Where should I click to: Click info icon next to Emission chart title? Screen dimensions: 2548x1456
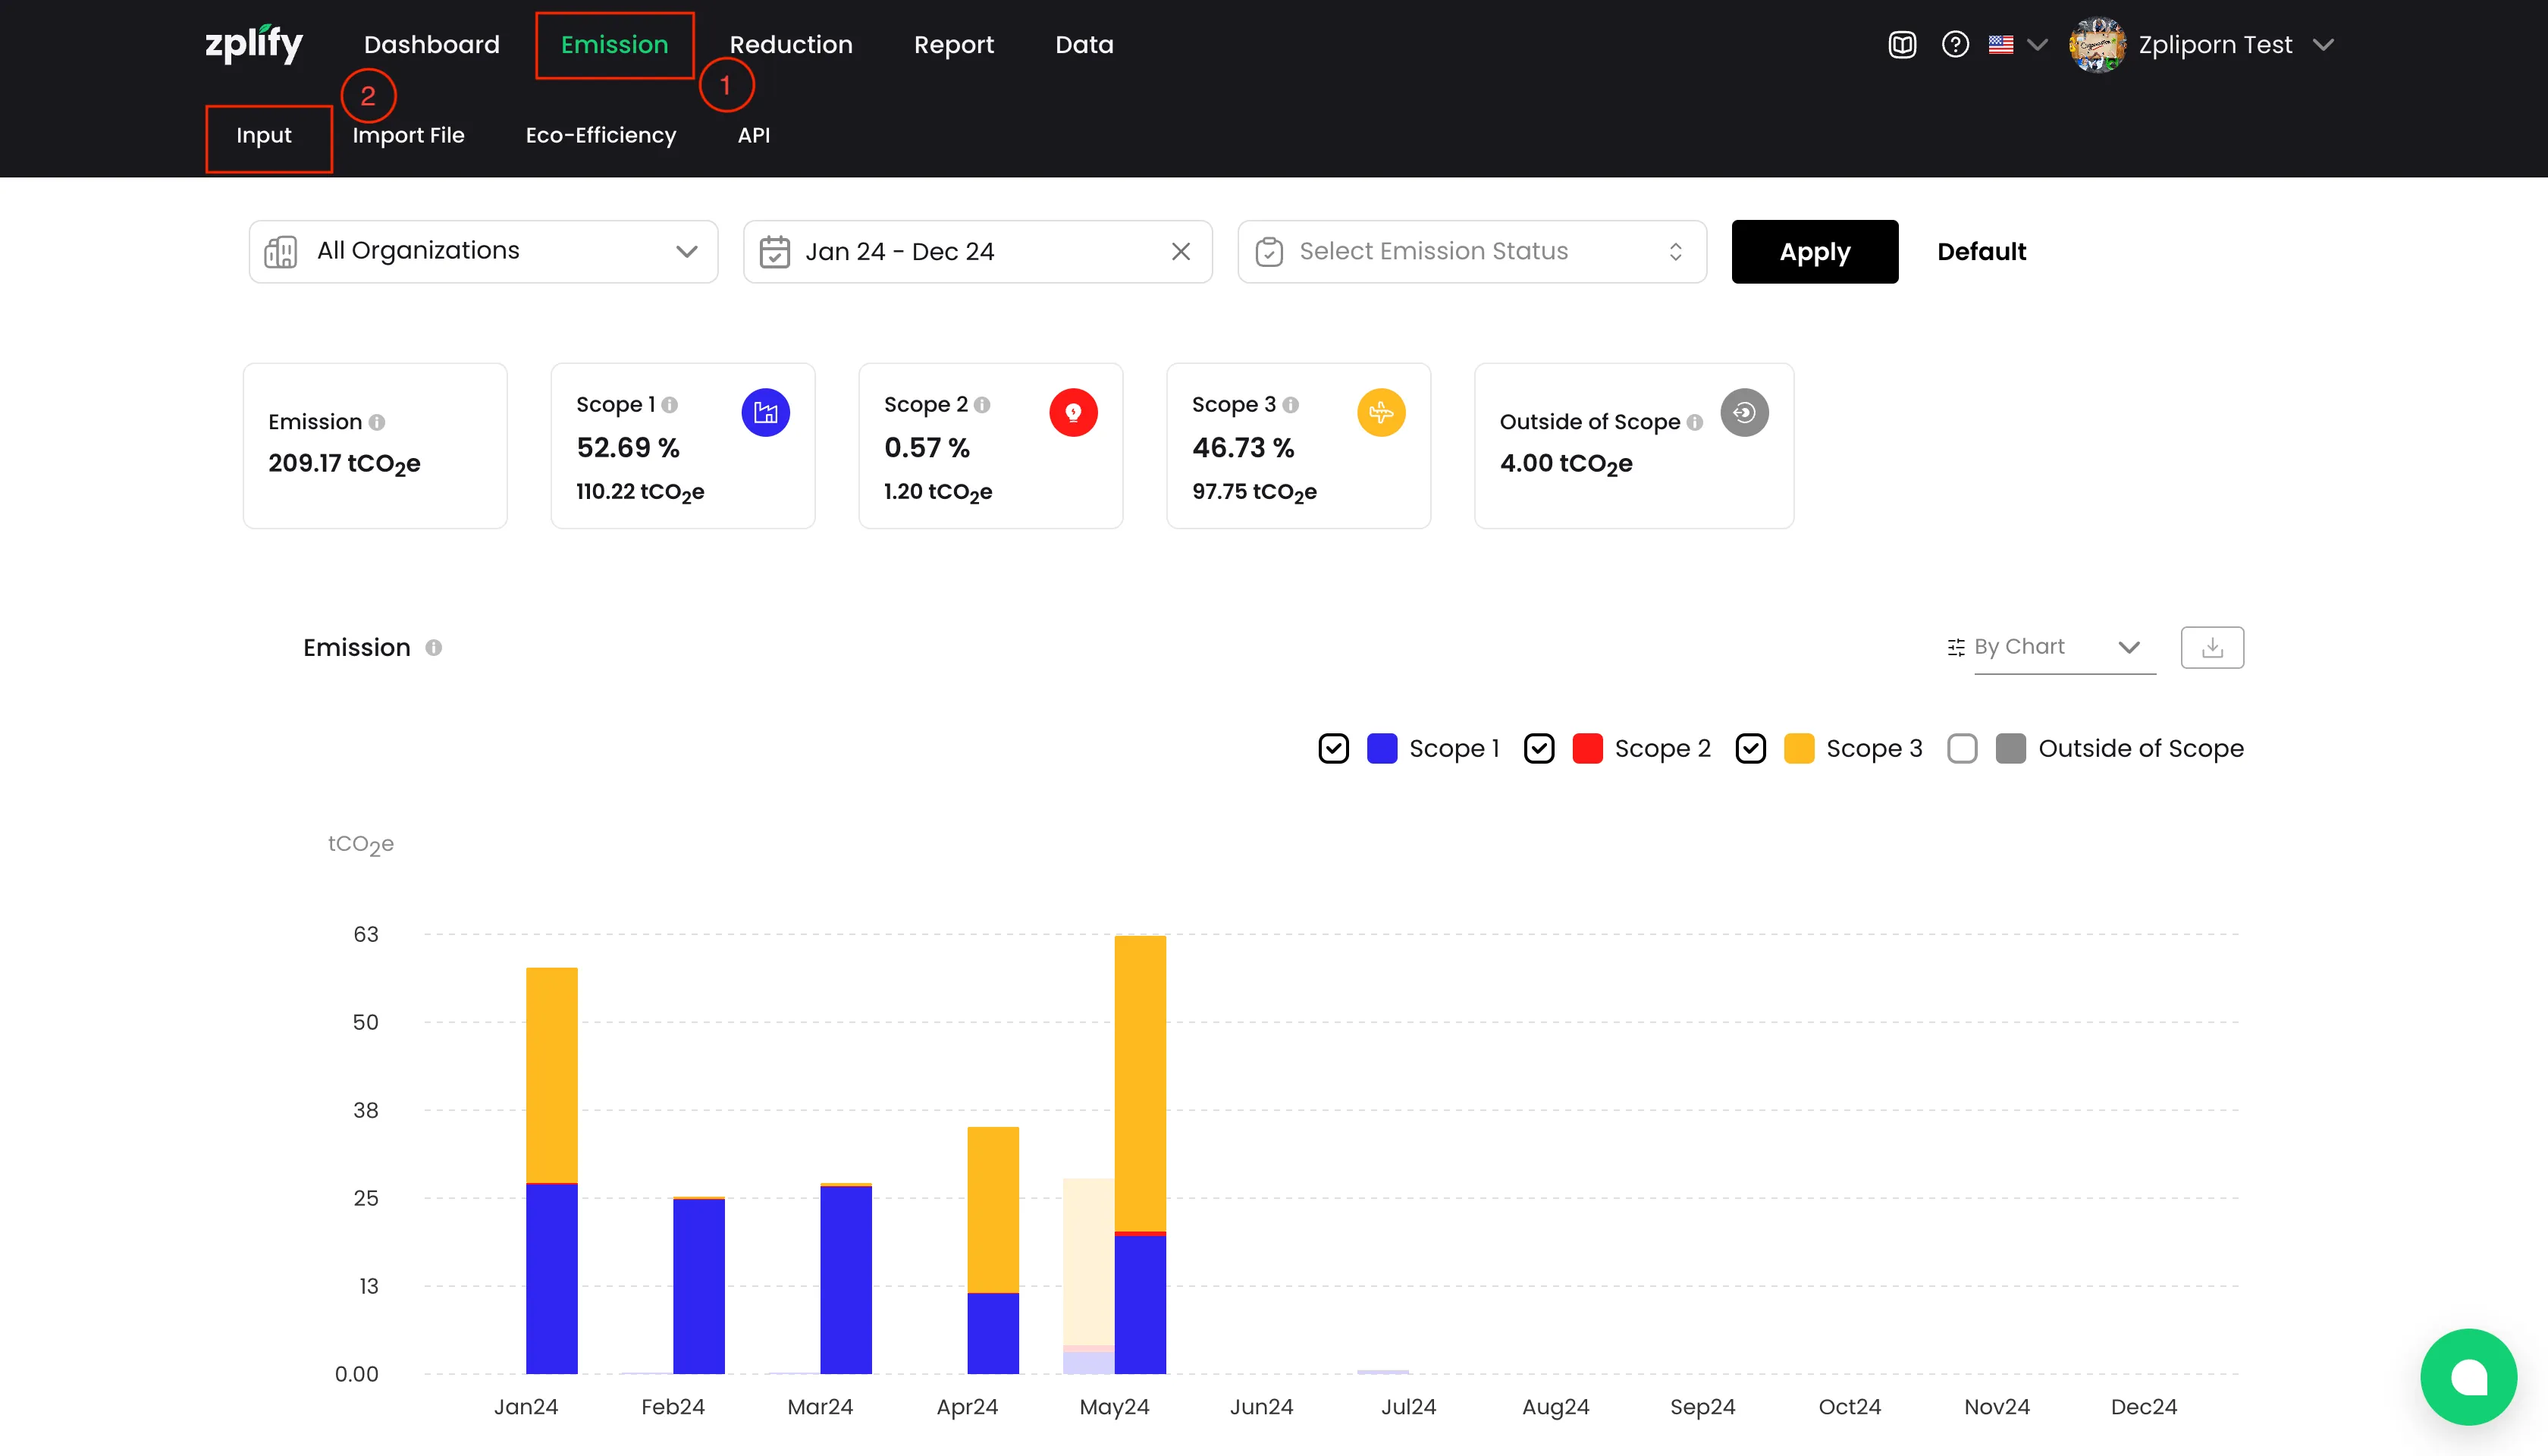click(433, 647)
